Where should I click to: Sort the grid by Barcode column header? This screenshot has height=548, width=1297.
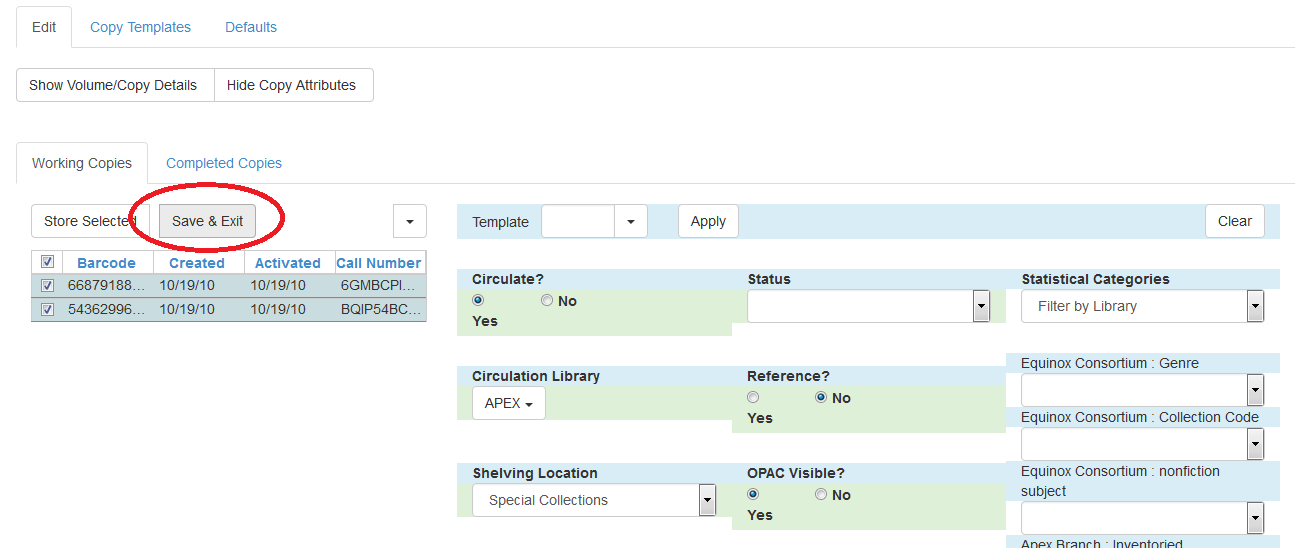[x=106, y=263]
